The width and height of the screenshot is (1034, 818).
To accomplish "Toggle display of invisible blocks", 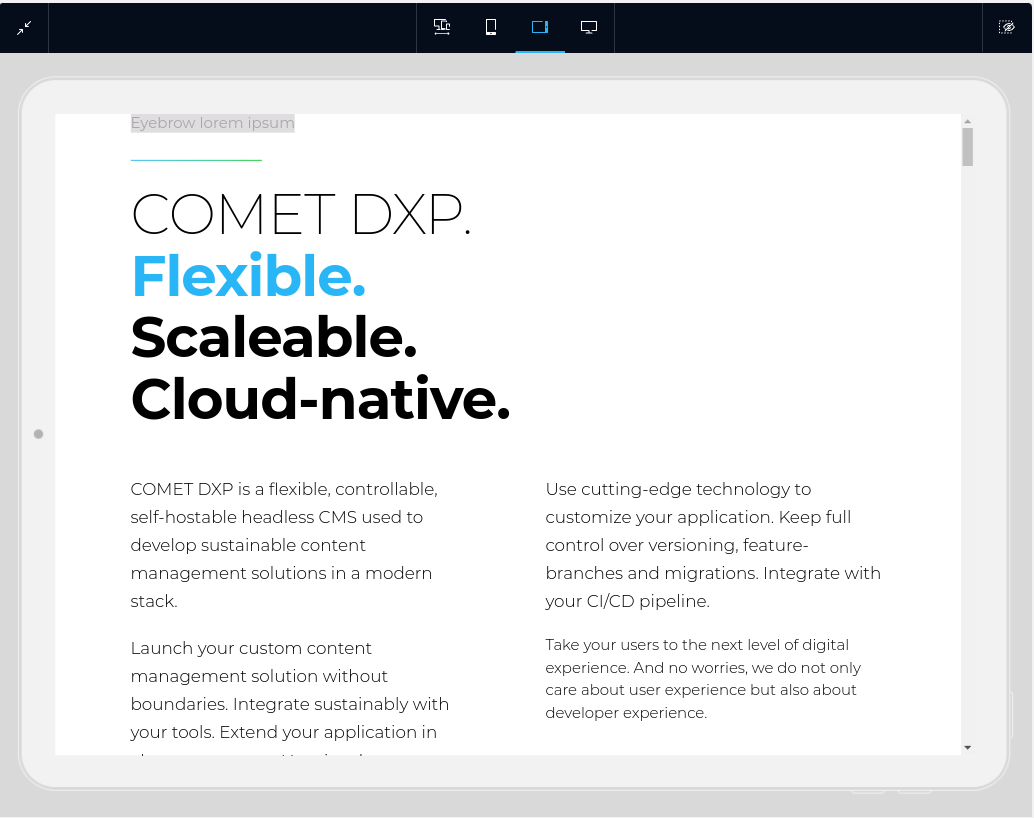I will coord(1006,26).
